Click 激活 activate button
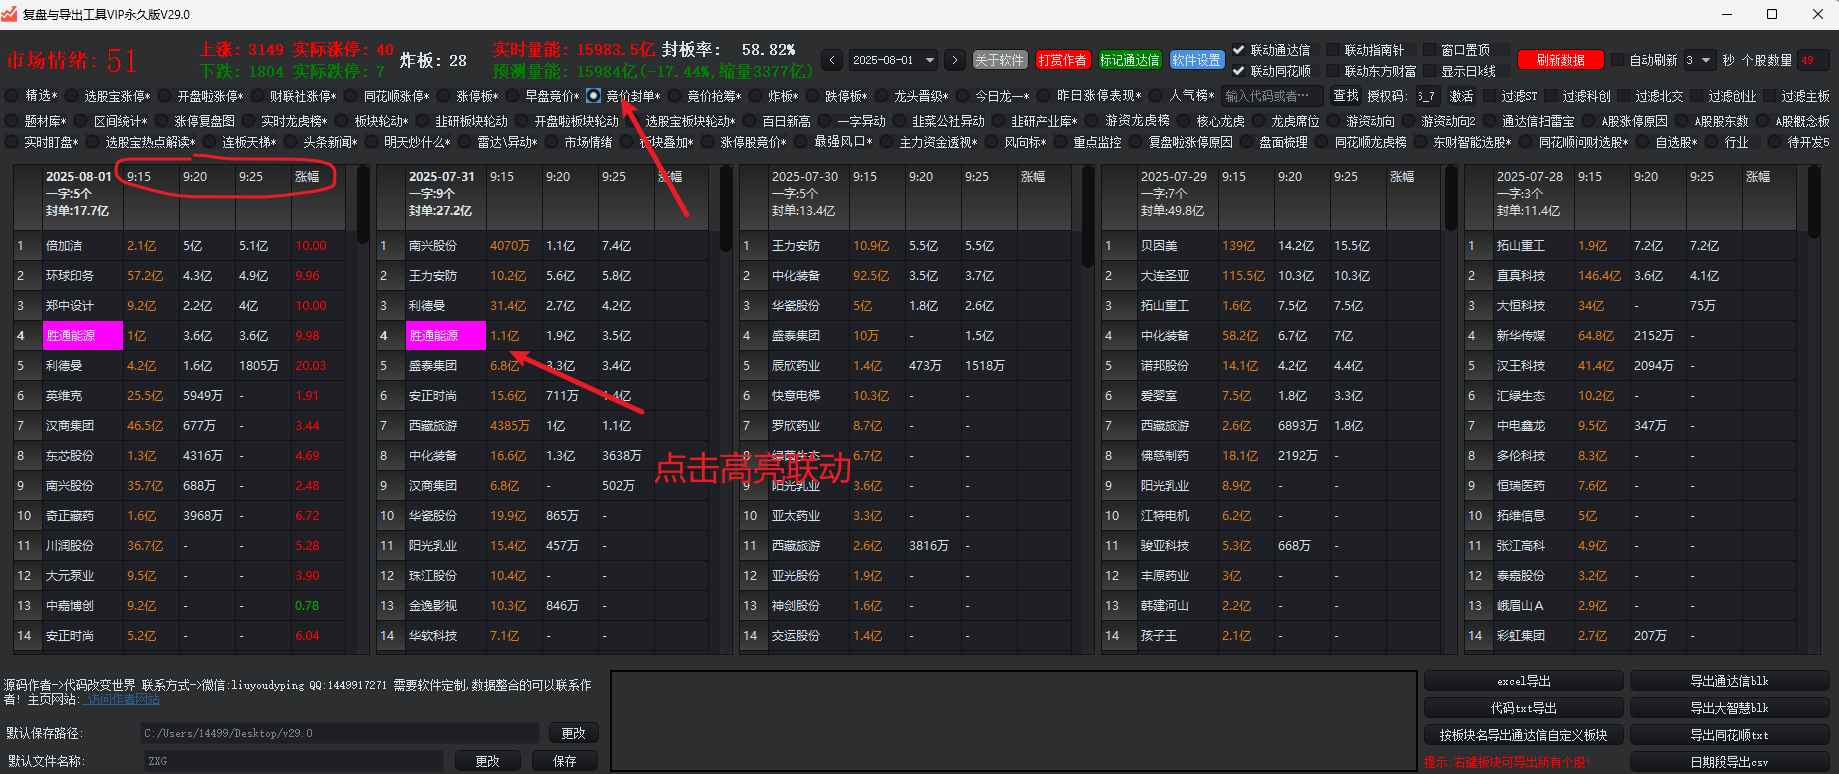1839x774 pixels. tap(1461, 96)
